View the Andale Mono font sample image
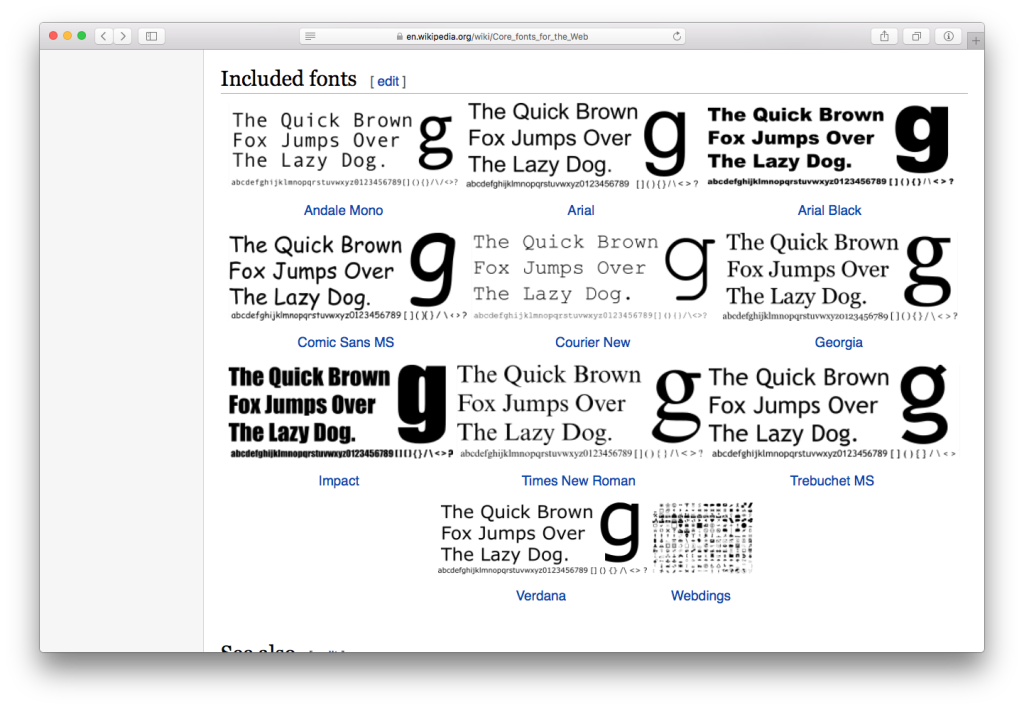This screenshot has height=709, width=1024. (x=343, y=149)
